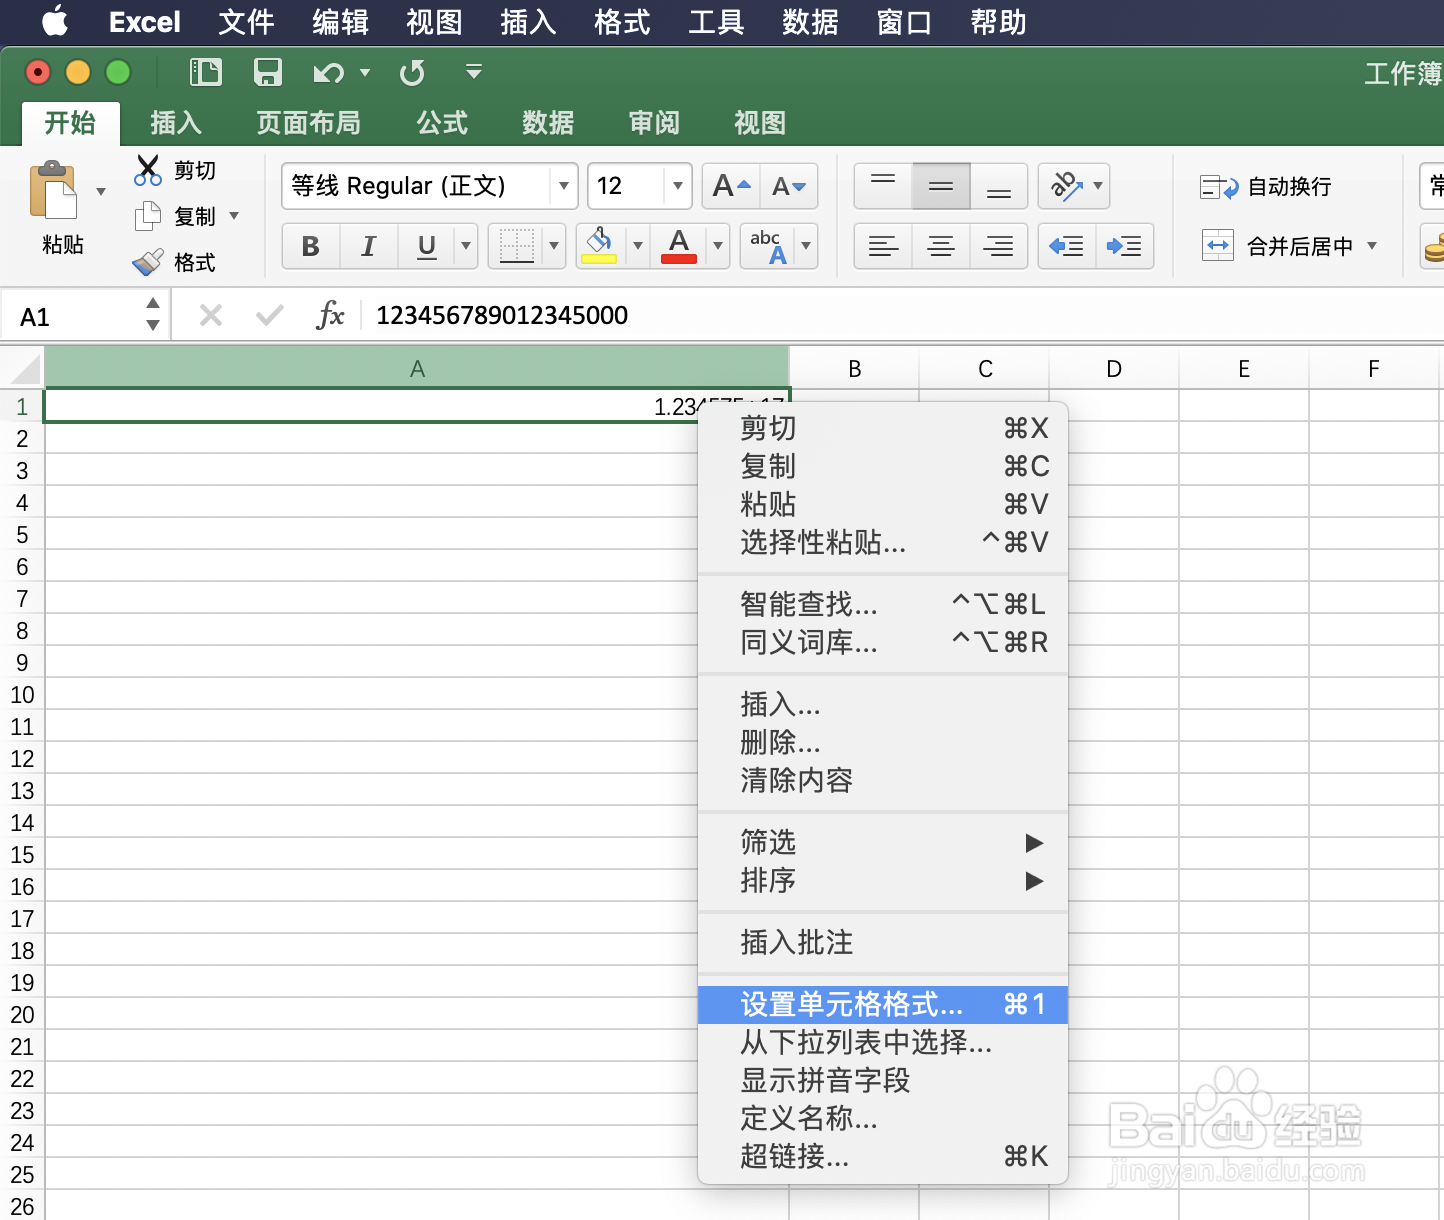1444x1220 pixels.
Task: Expand font color dropdown arrow
Action: (x=717, y=246)
